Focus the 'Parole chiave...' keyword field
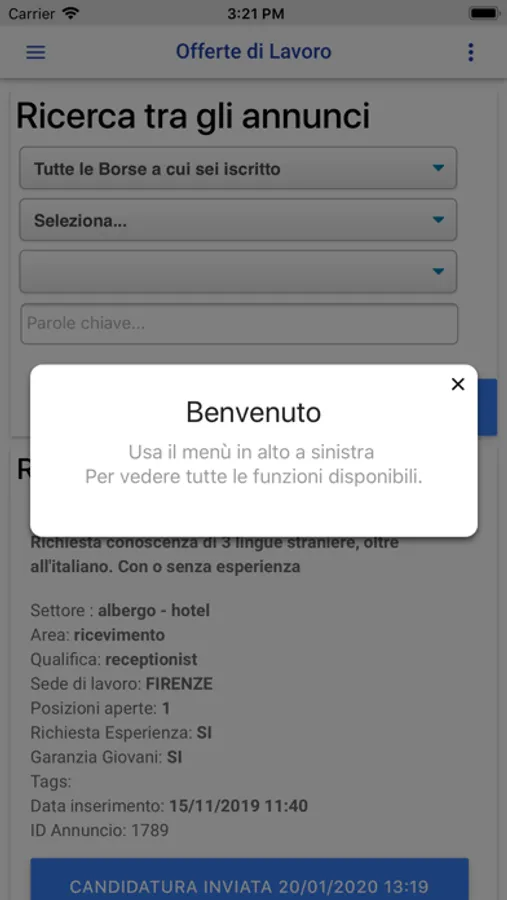Image resolution: width=507 pixels, height=900 pixels. pos(239,323)
